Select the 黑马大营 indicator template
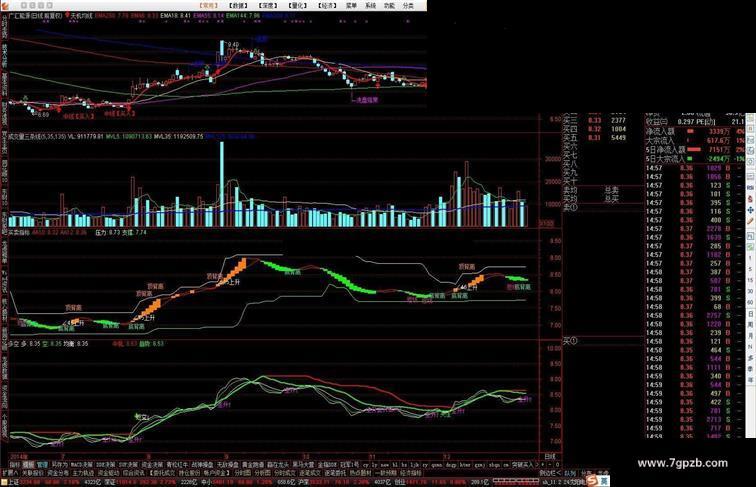The height and width of the screenshot is (487, 756). 302,465
